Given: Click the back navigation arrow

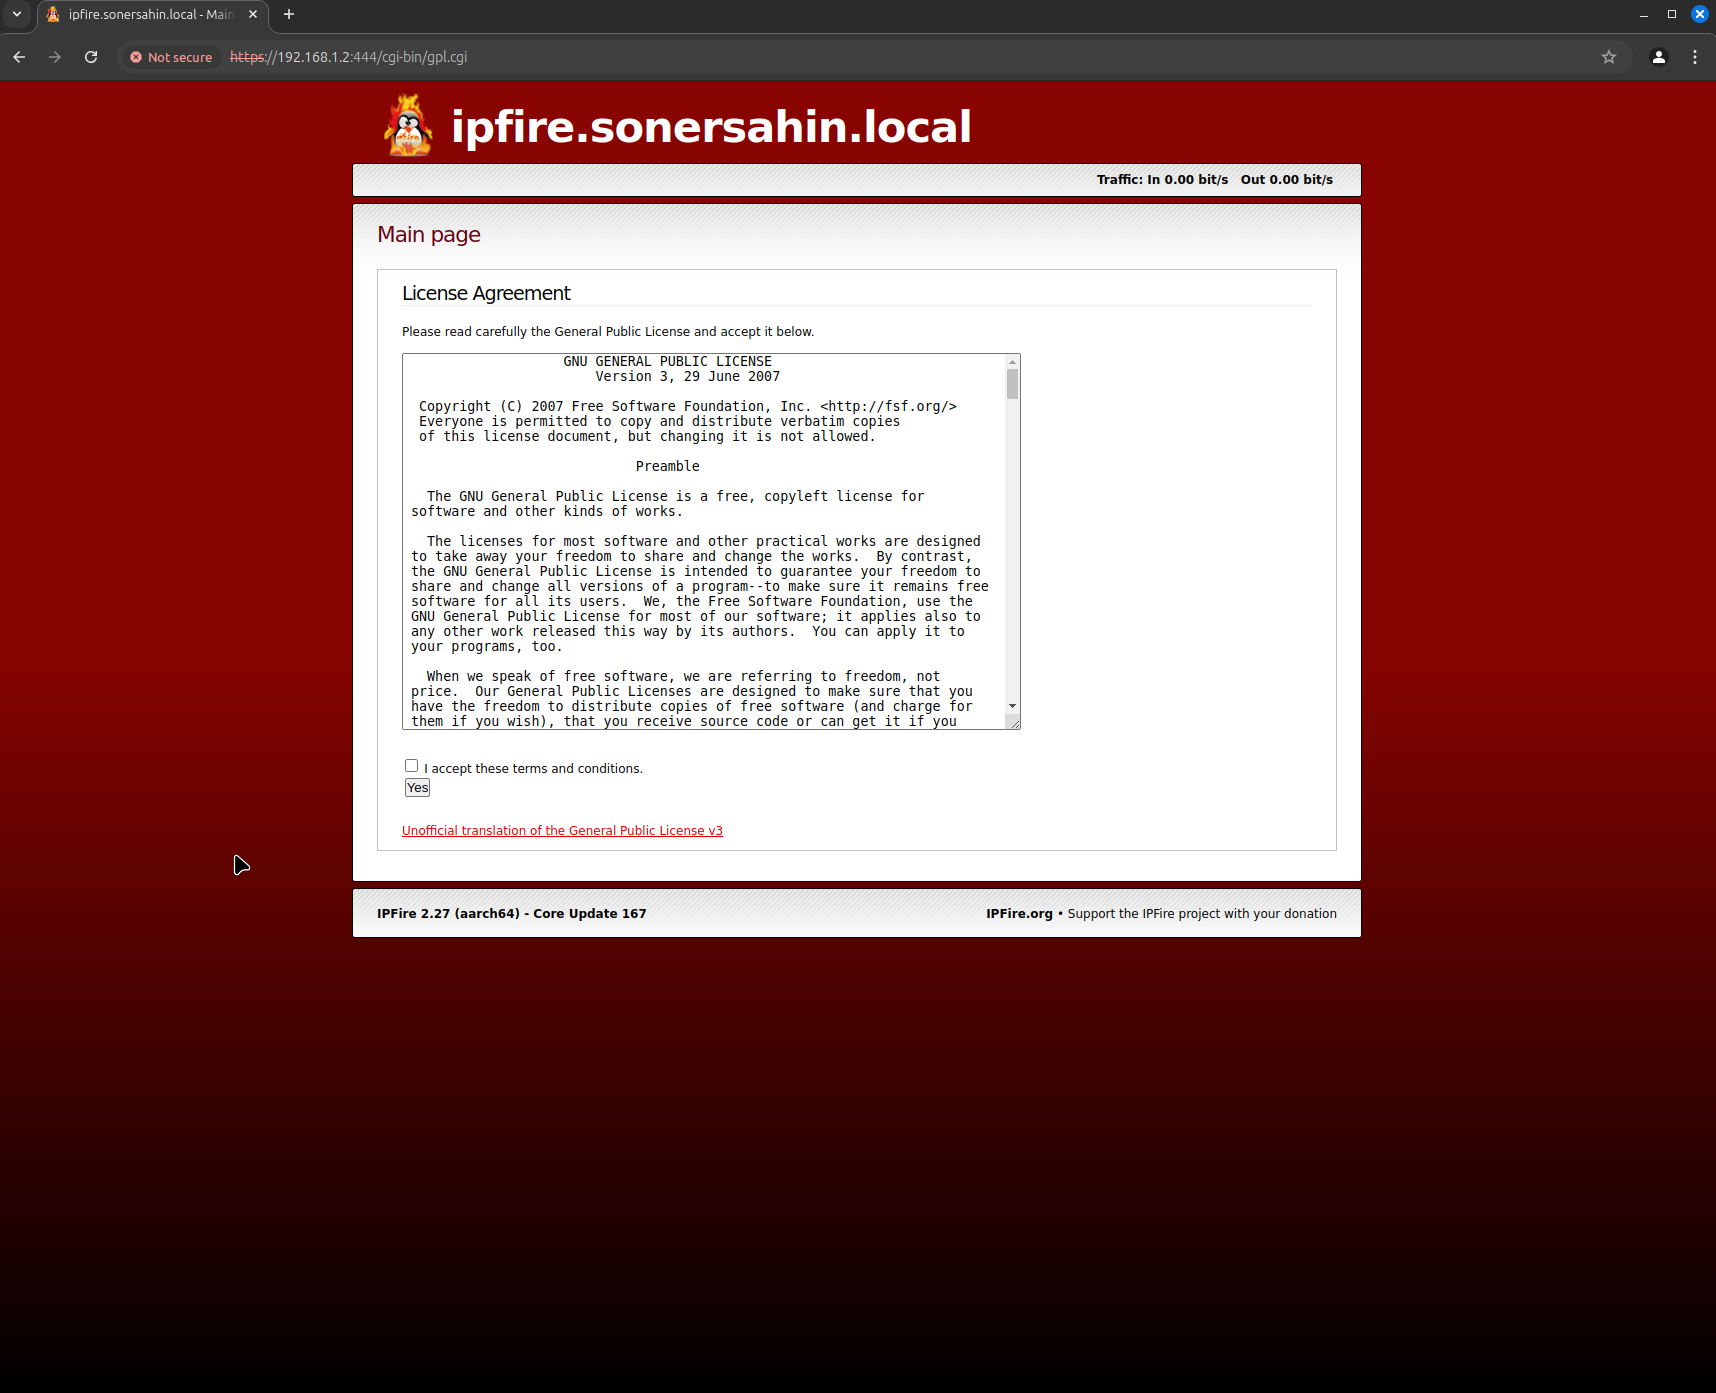Looking at the screenshot, I should pyautogui.click(x=19, y=57).
